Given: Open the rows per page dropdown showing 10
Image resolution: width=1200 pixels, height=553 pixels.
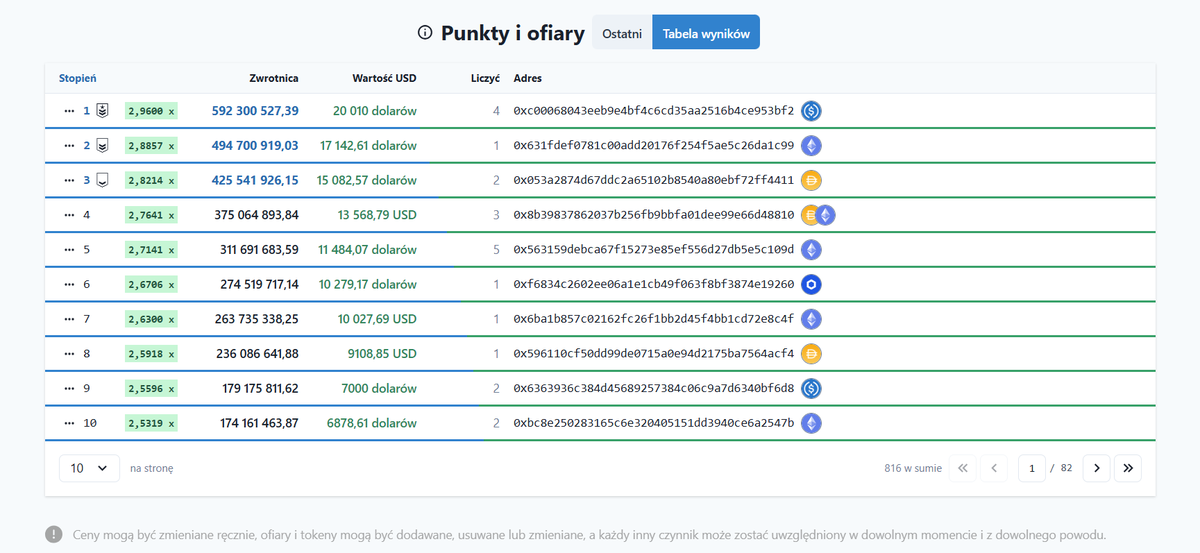Looking at the screenshot, I should tap(90, 468).
